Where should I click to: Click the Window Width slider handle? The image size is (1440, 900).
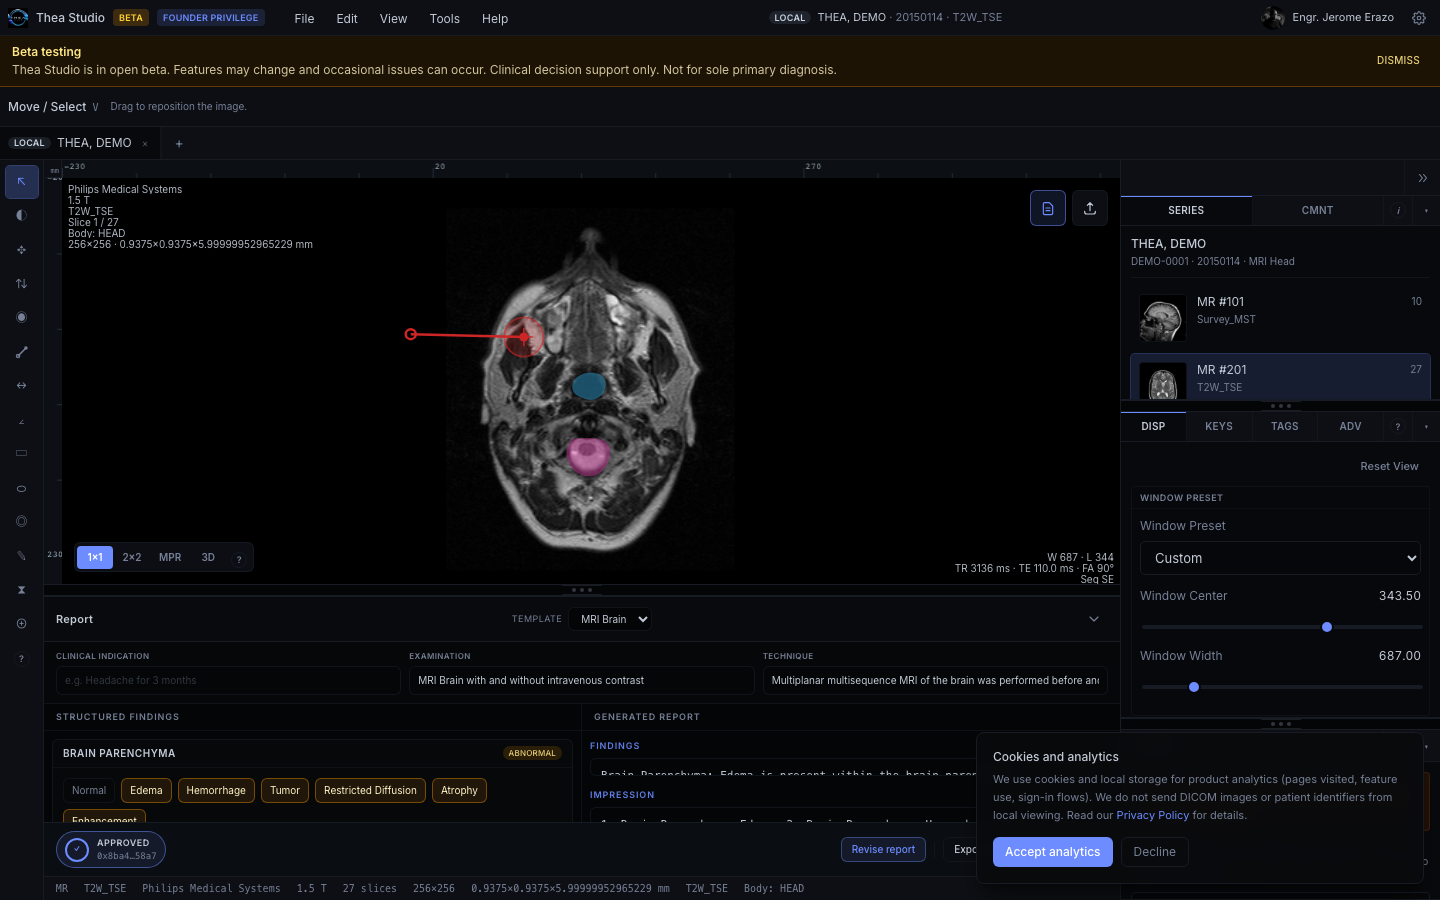click(x=1194, y=687)
